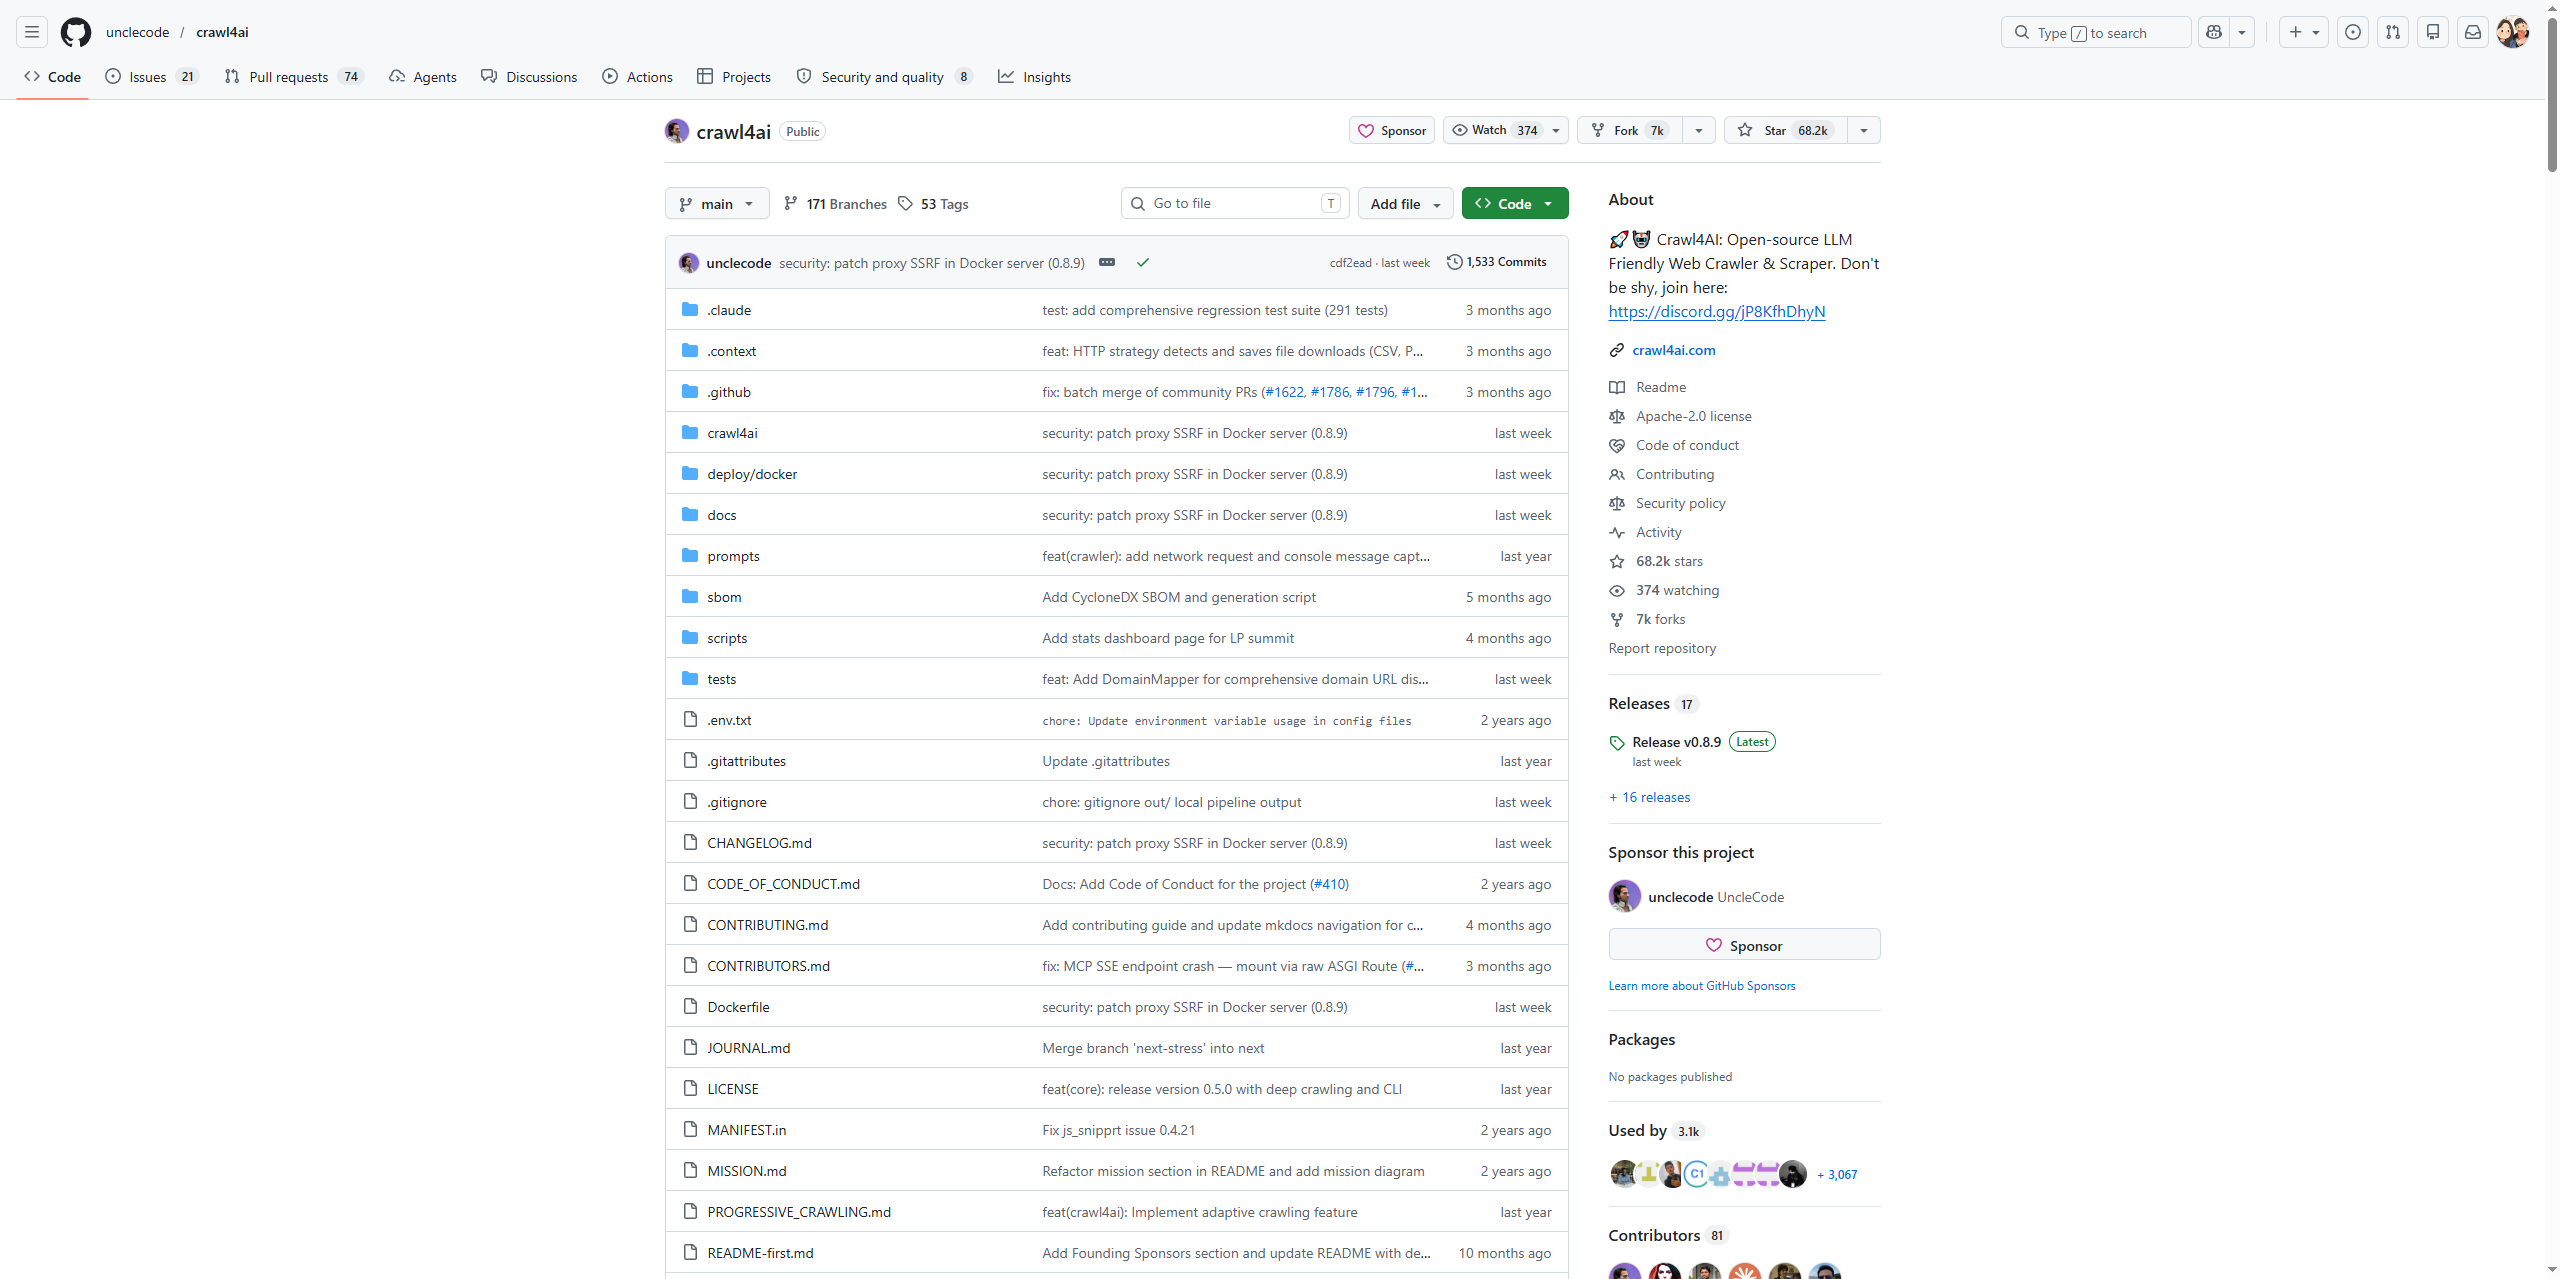Switch to Security and quality tab

click(885, 77)
